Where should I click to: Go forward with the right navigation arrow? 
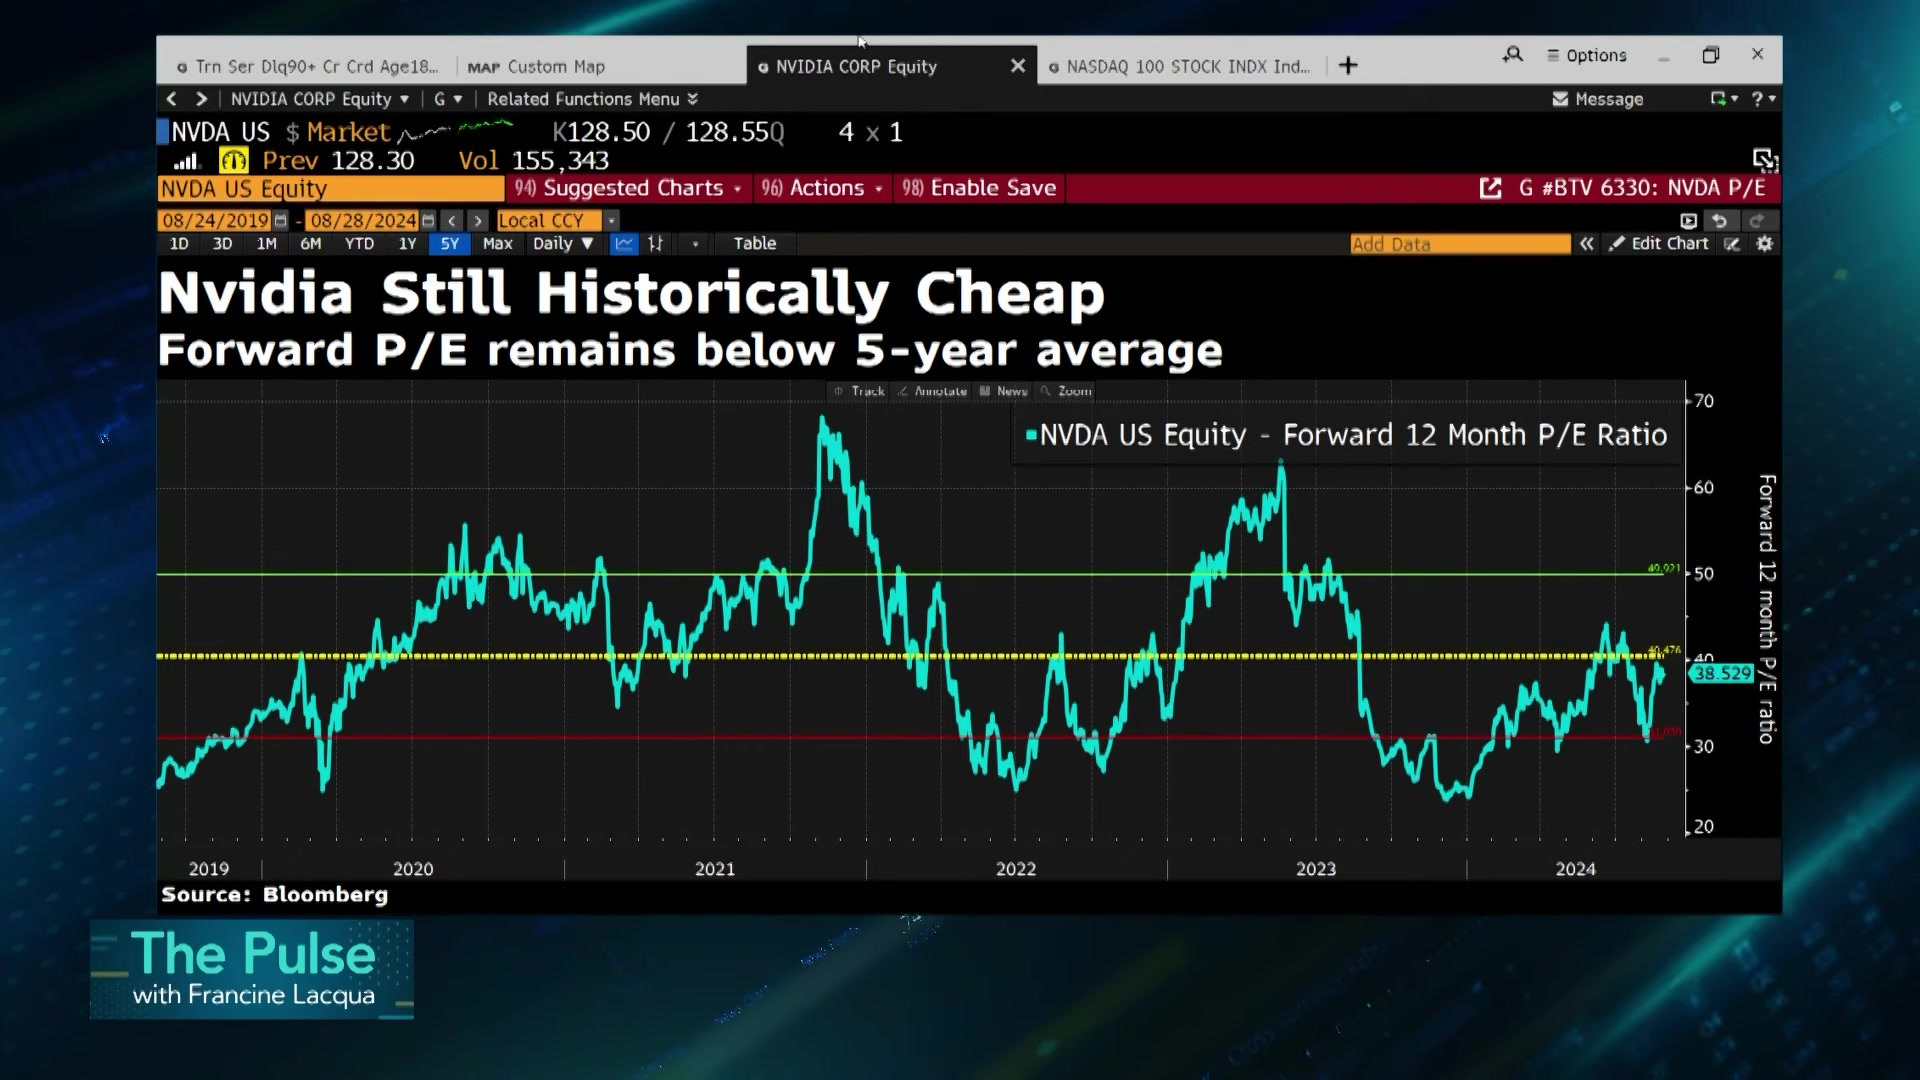pos(202,99)
